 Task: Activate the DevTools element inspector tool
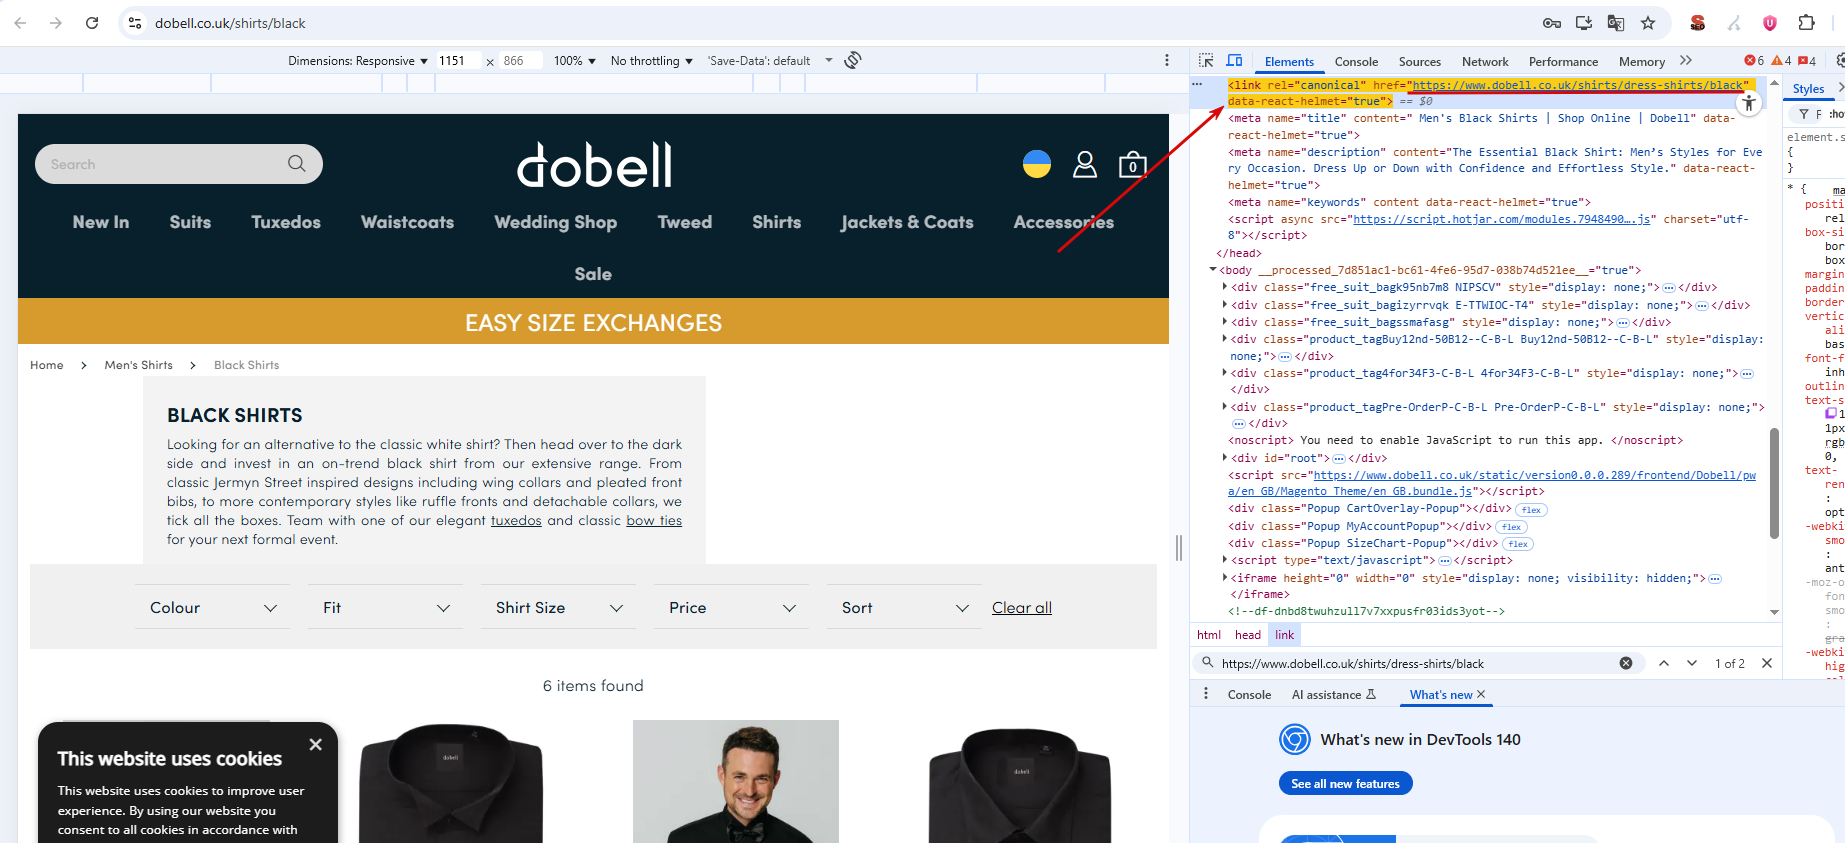pyautogui.click(x=1206, y=61)
